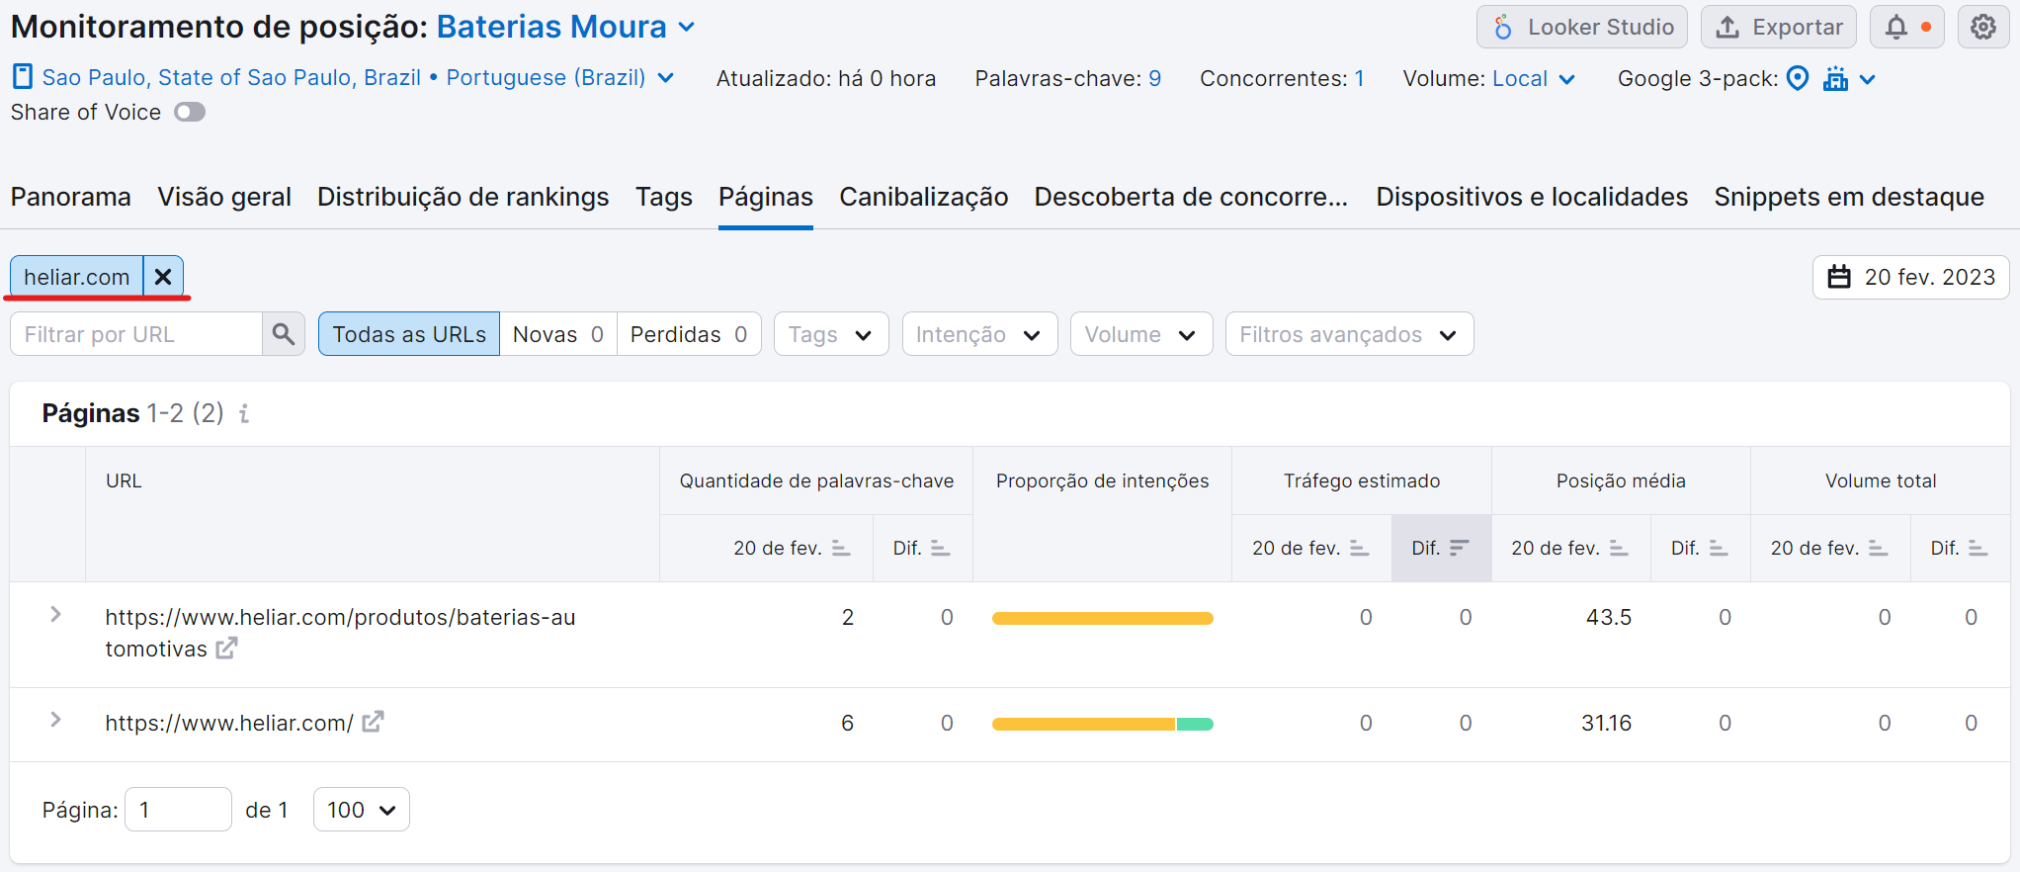This screenshot has height=872, width=2020.
Task: Select Google 3-pack hotel building icon
Action: pyautogui.click(x=1835, y=78)
